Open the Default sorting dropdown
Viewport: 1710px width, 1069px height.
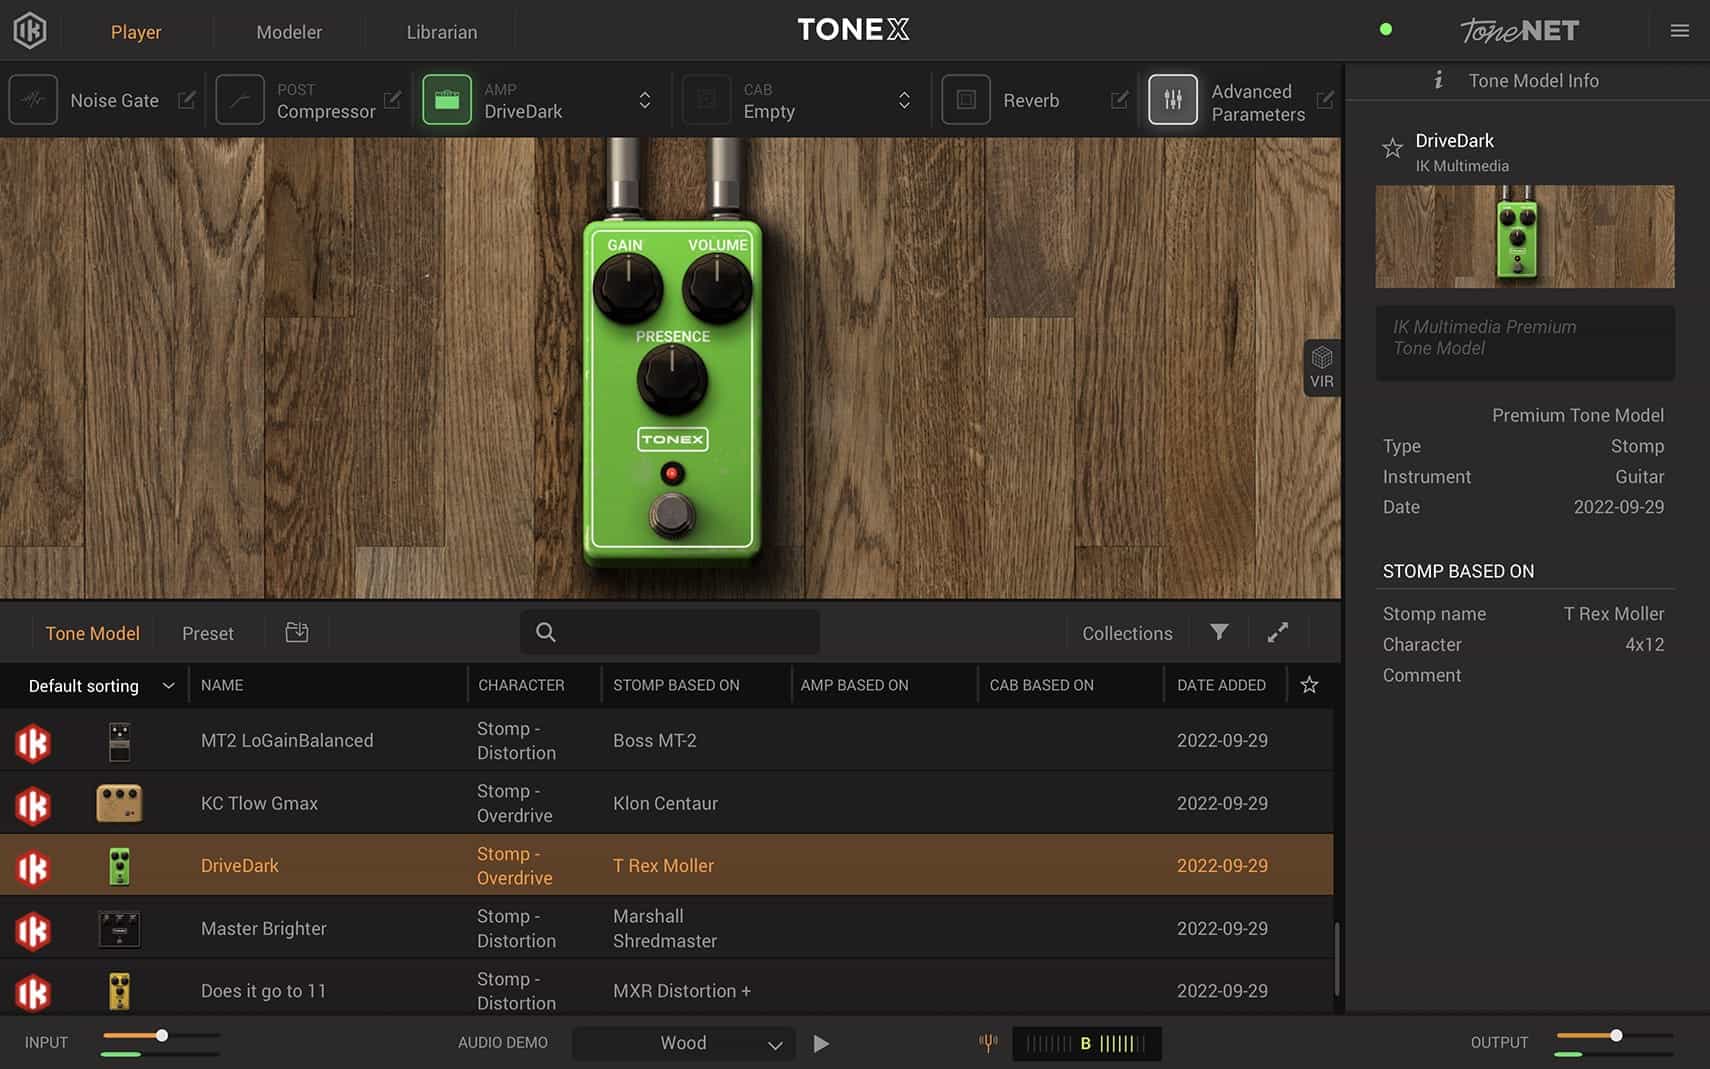pyautogui.click(x=102, y=685)
